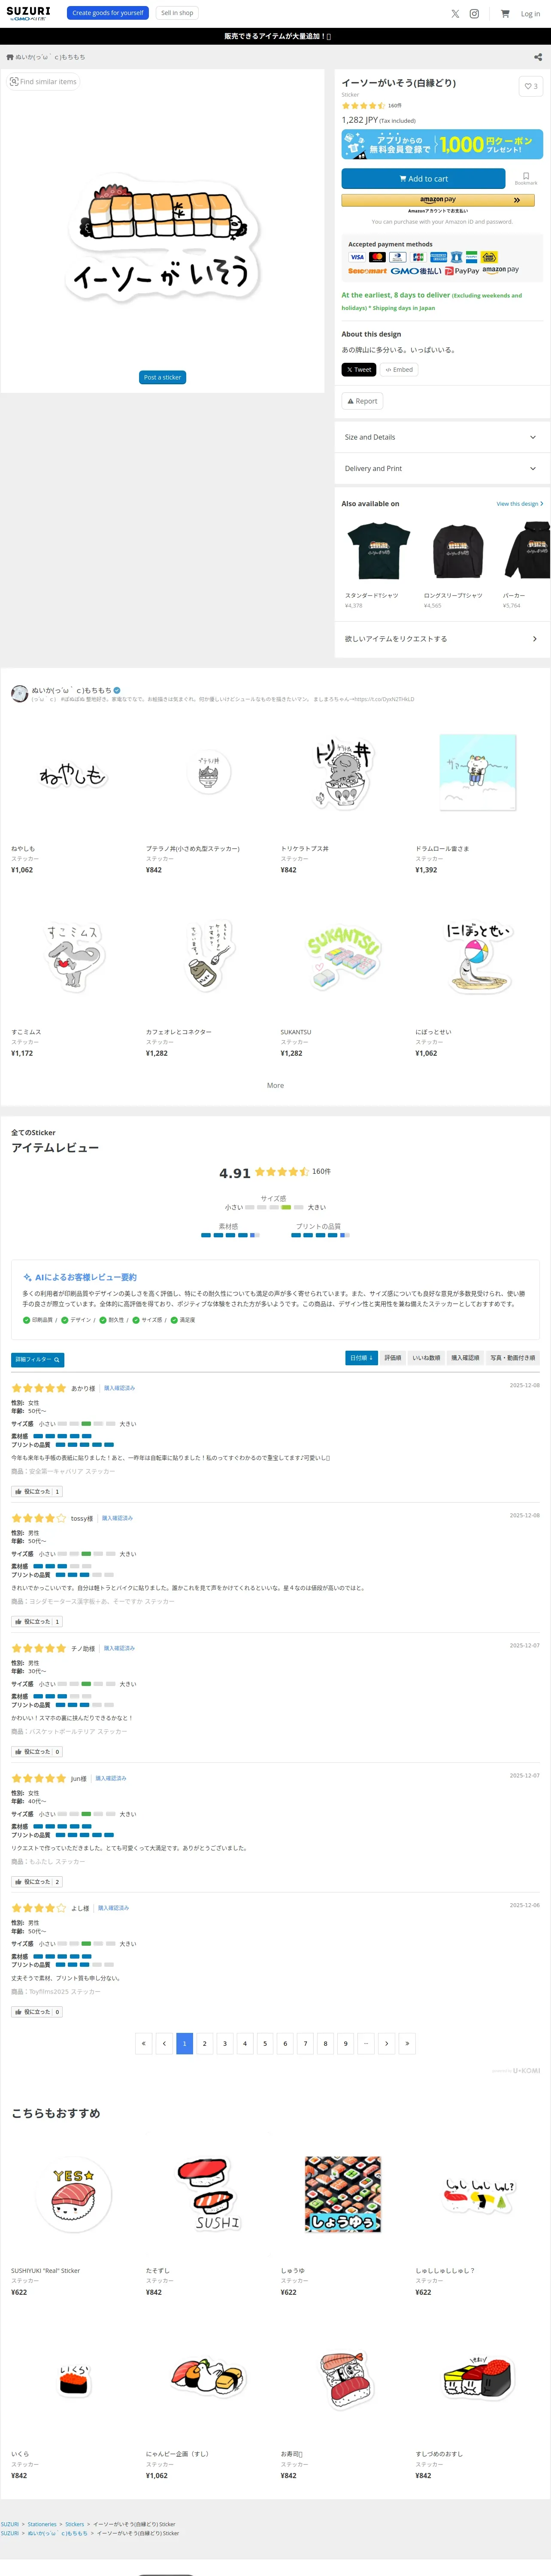Click Stationeries breadcrumb link

tap(42, 2524)
